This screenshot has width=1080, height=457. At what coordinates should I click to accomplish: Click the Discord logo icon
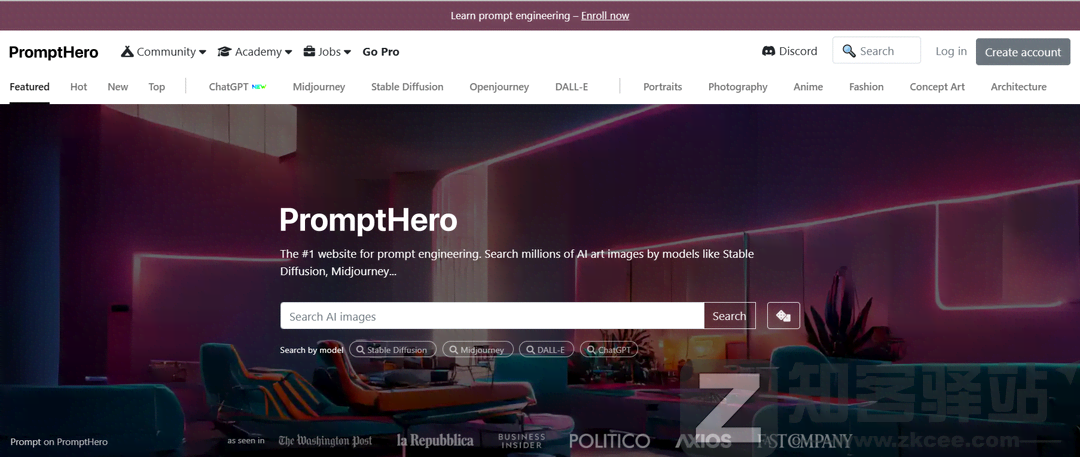click(769, 51)
